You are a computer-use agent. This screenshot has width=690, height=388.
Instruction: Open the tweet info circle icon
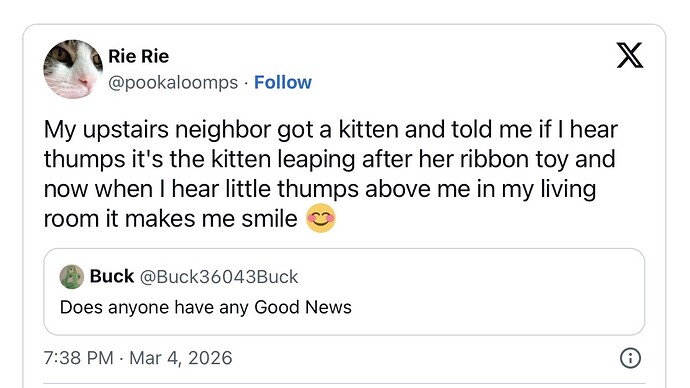click(x=630, y=358)
